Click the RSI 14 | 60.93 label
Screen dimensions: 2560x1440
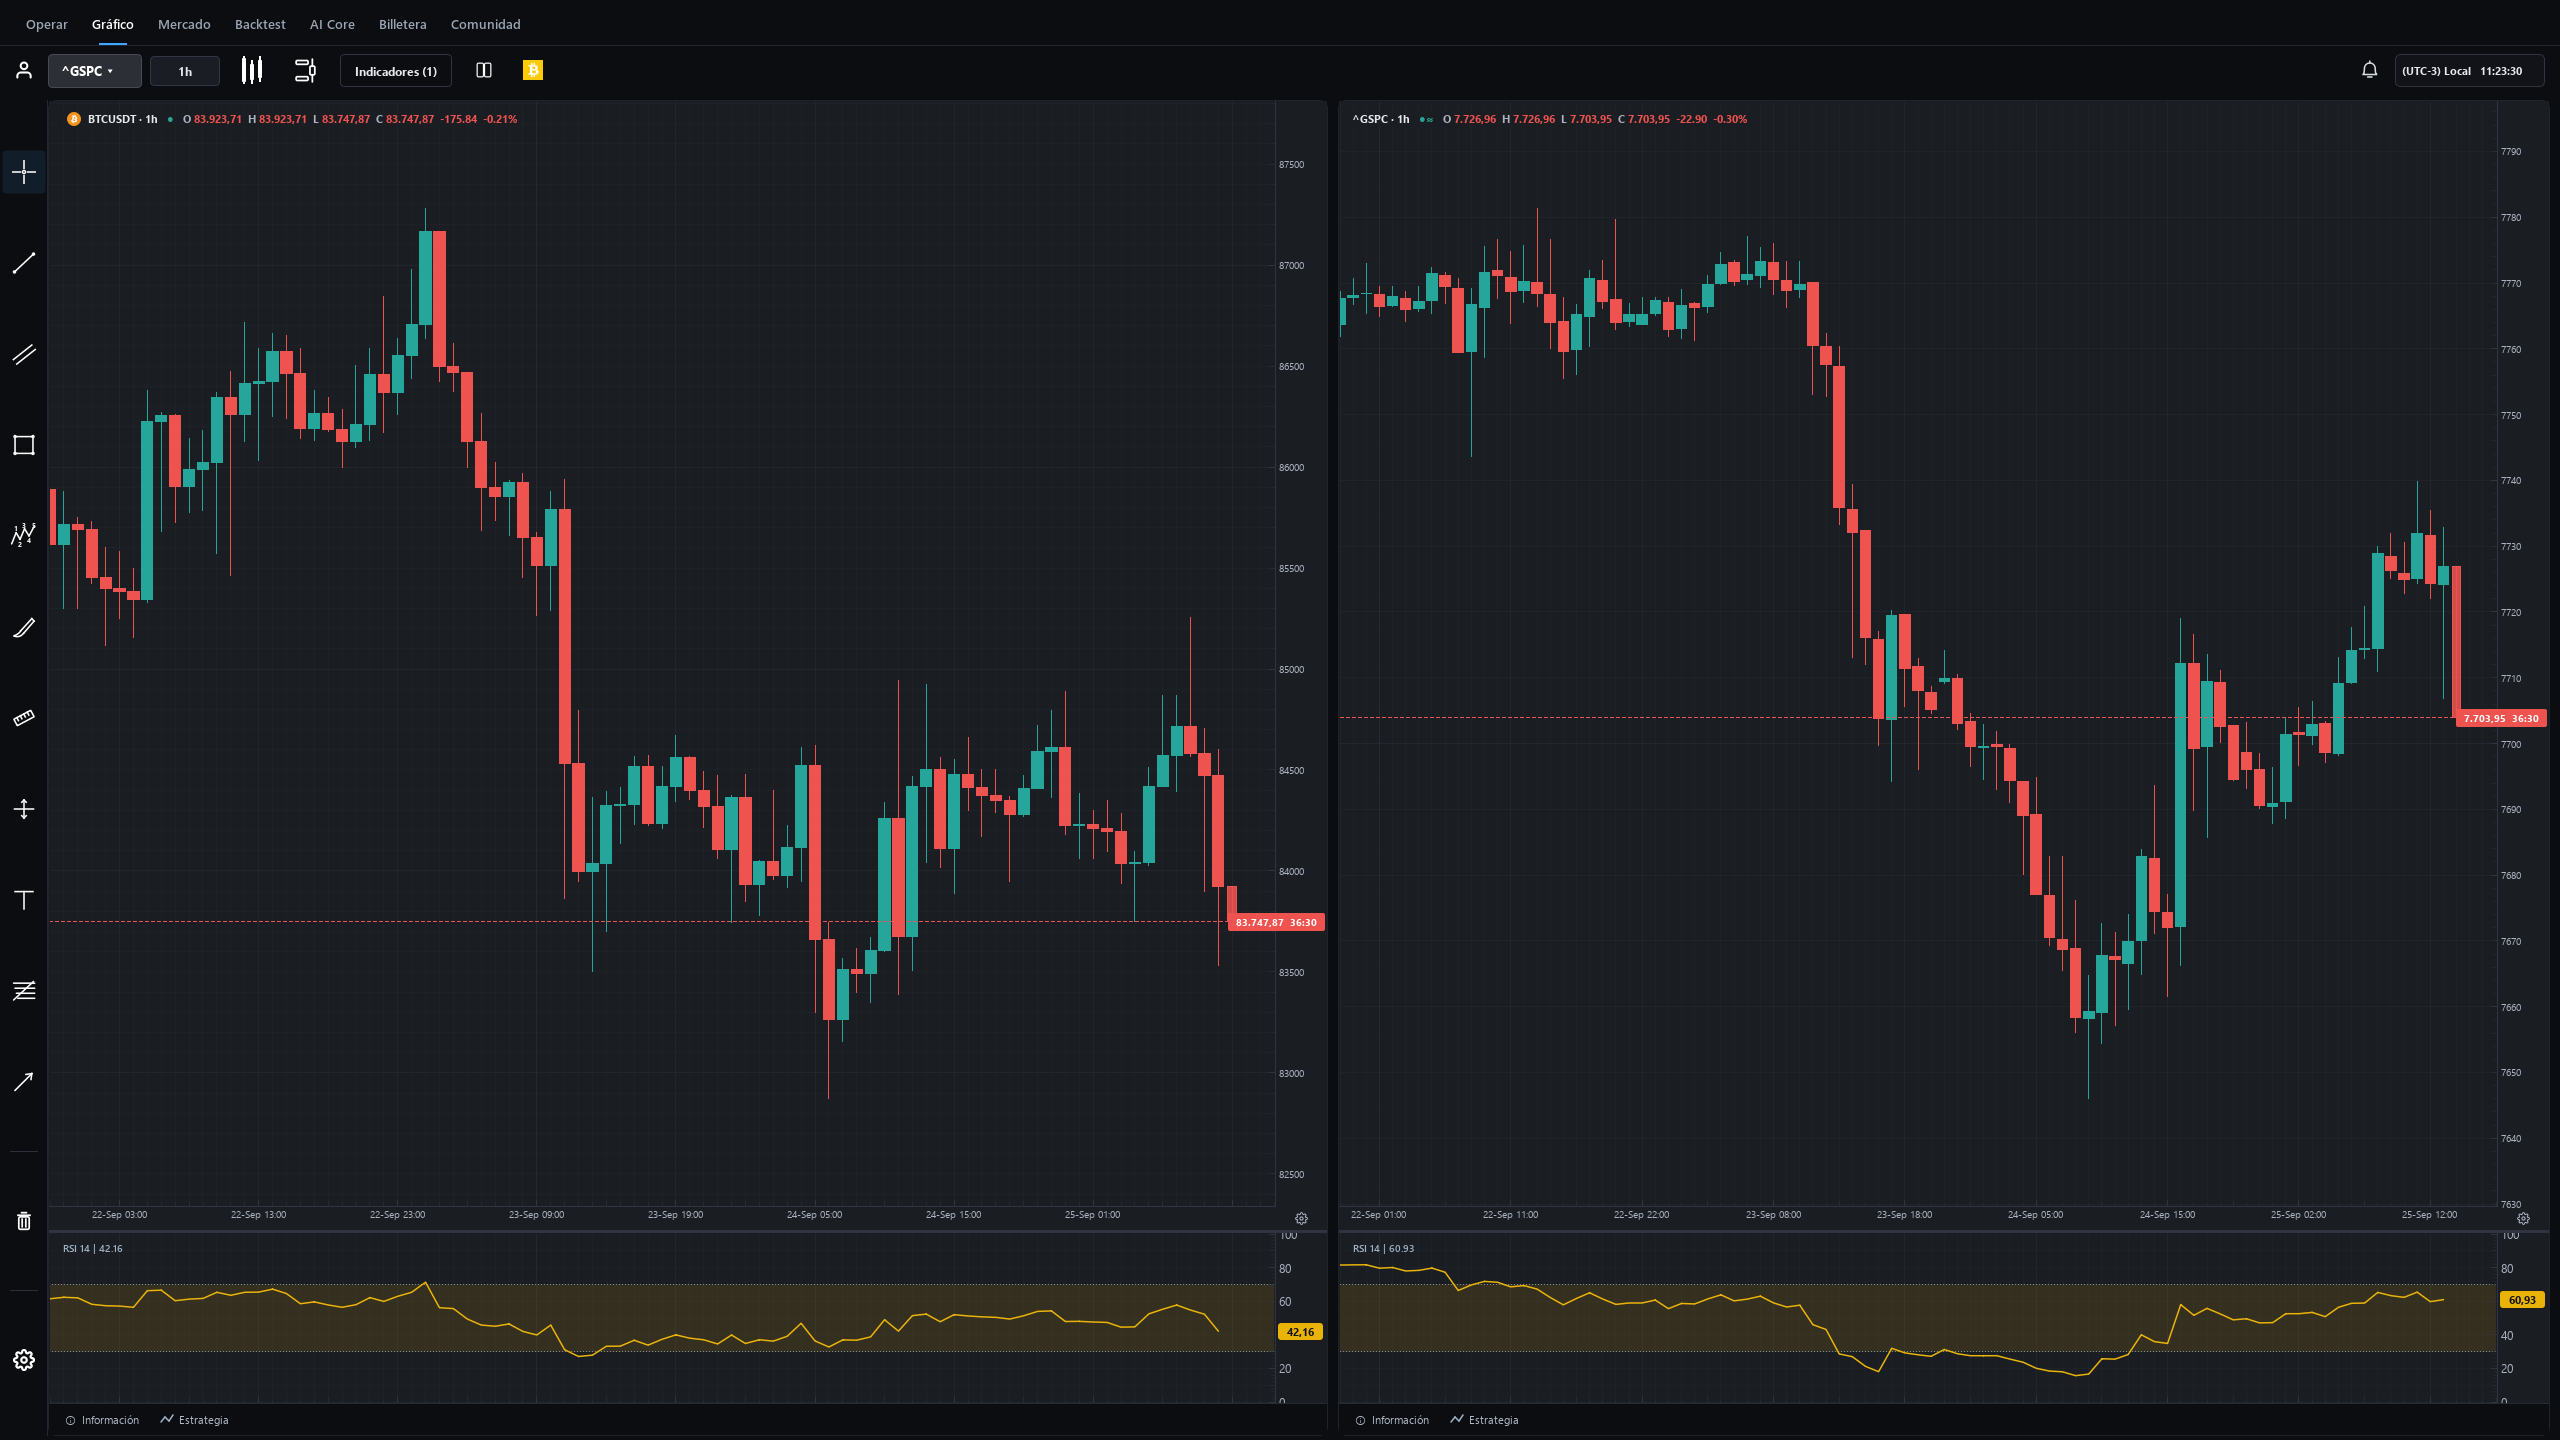coord(1383,1248)
